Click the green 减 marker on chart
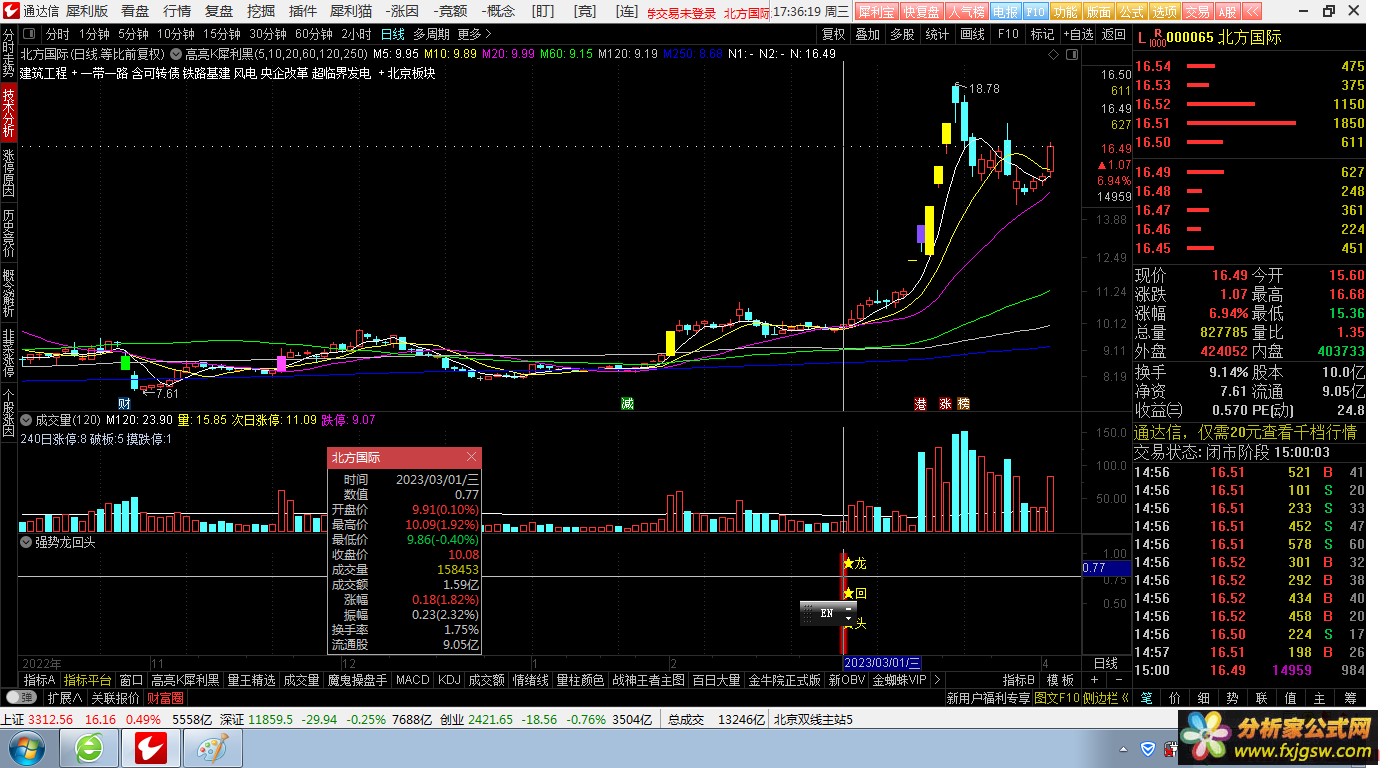This screenshot has height=768, width=1388. tap(627, 403)
